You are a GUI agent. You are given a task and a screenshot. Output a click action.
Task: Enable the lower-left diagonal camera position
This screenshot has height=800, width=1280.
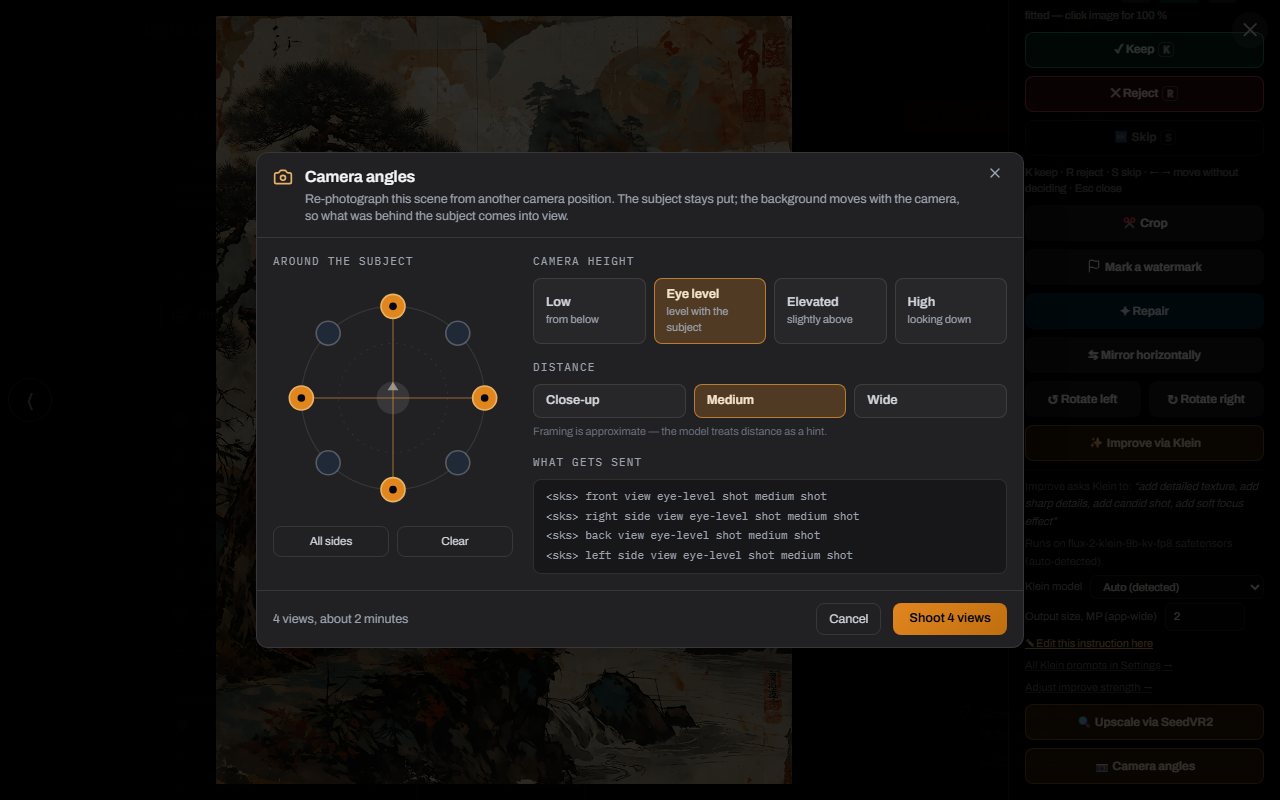pos(328,463)
